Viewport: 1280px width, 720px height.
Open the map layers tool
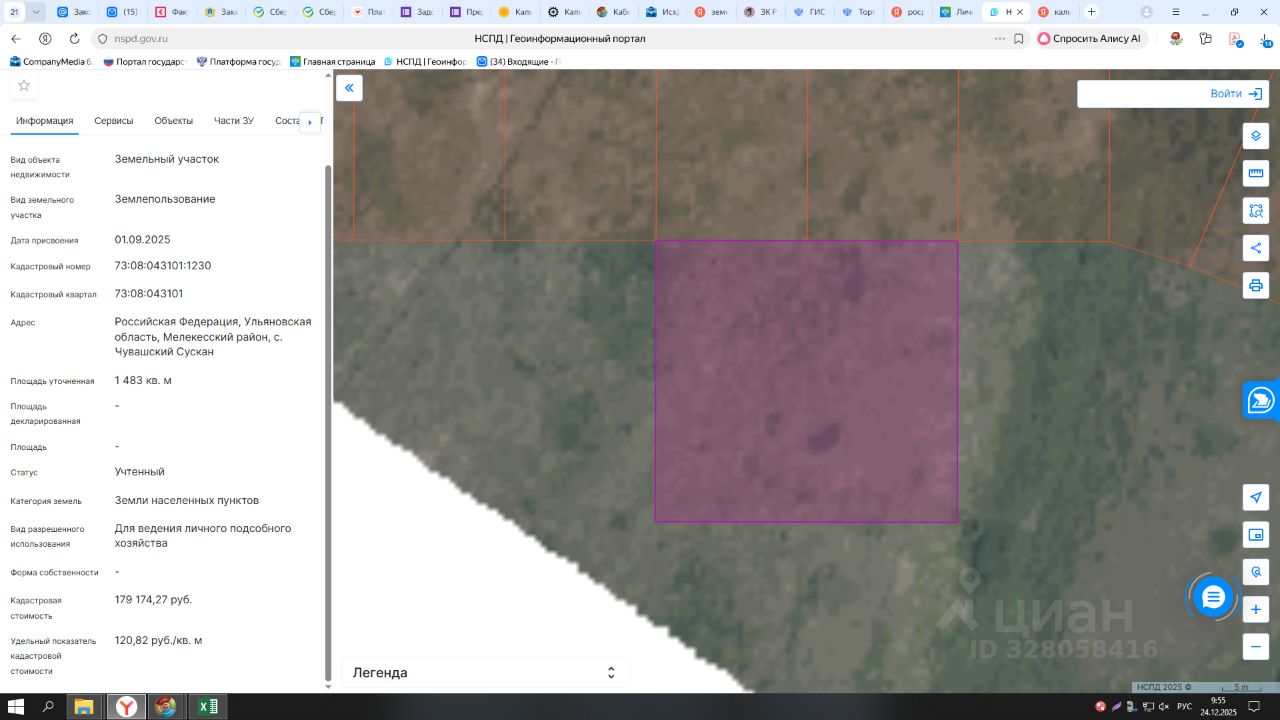(x=1256, y=136)
